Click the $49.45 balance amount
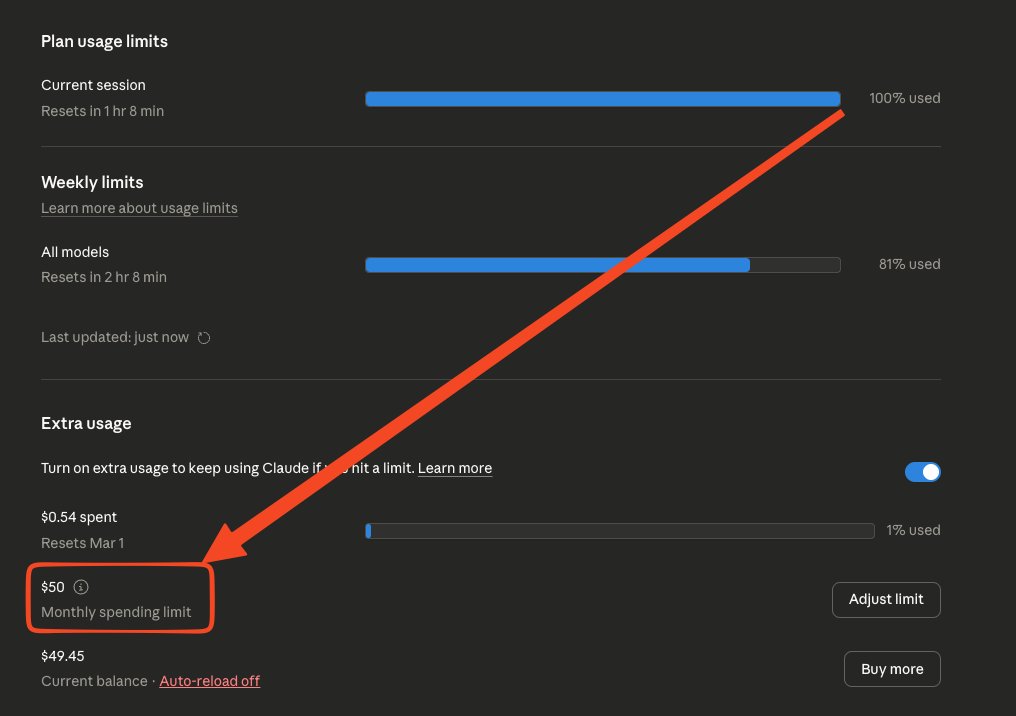 [62, 656]
